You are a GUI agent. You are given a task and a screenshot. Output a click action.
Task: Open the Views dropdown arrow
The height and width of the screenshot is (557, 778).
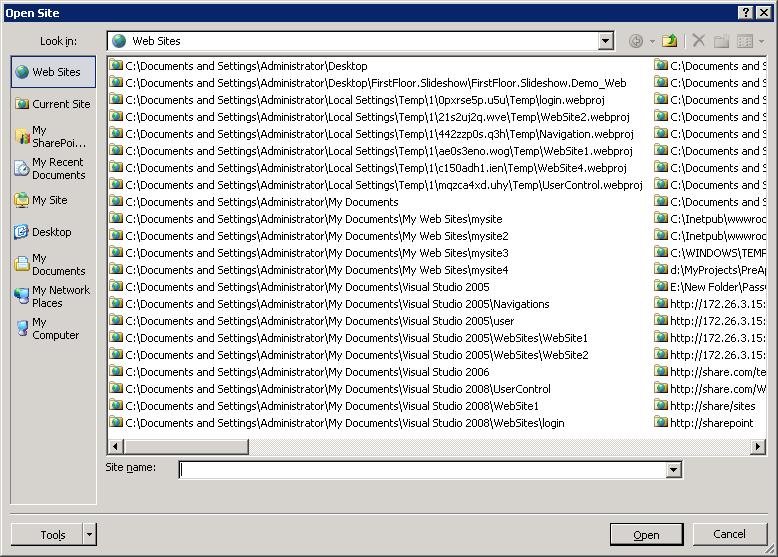click(x=762, y=42)
